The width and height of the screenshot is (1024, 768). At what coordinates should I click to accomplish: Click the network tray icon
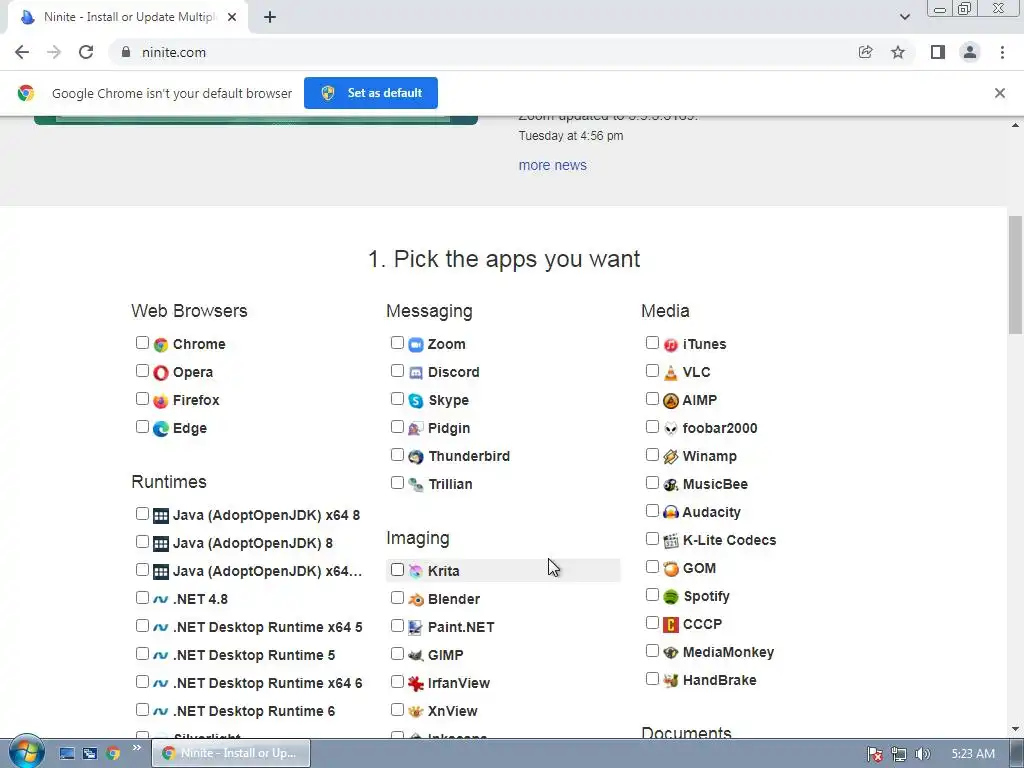pyautogui.click(x=899, y=754)
